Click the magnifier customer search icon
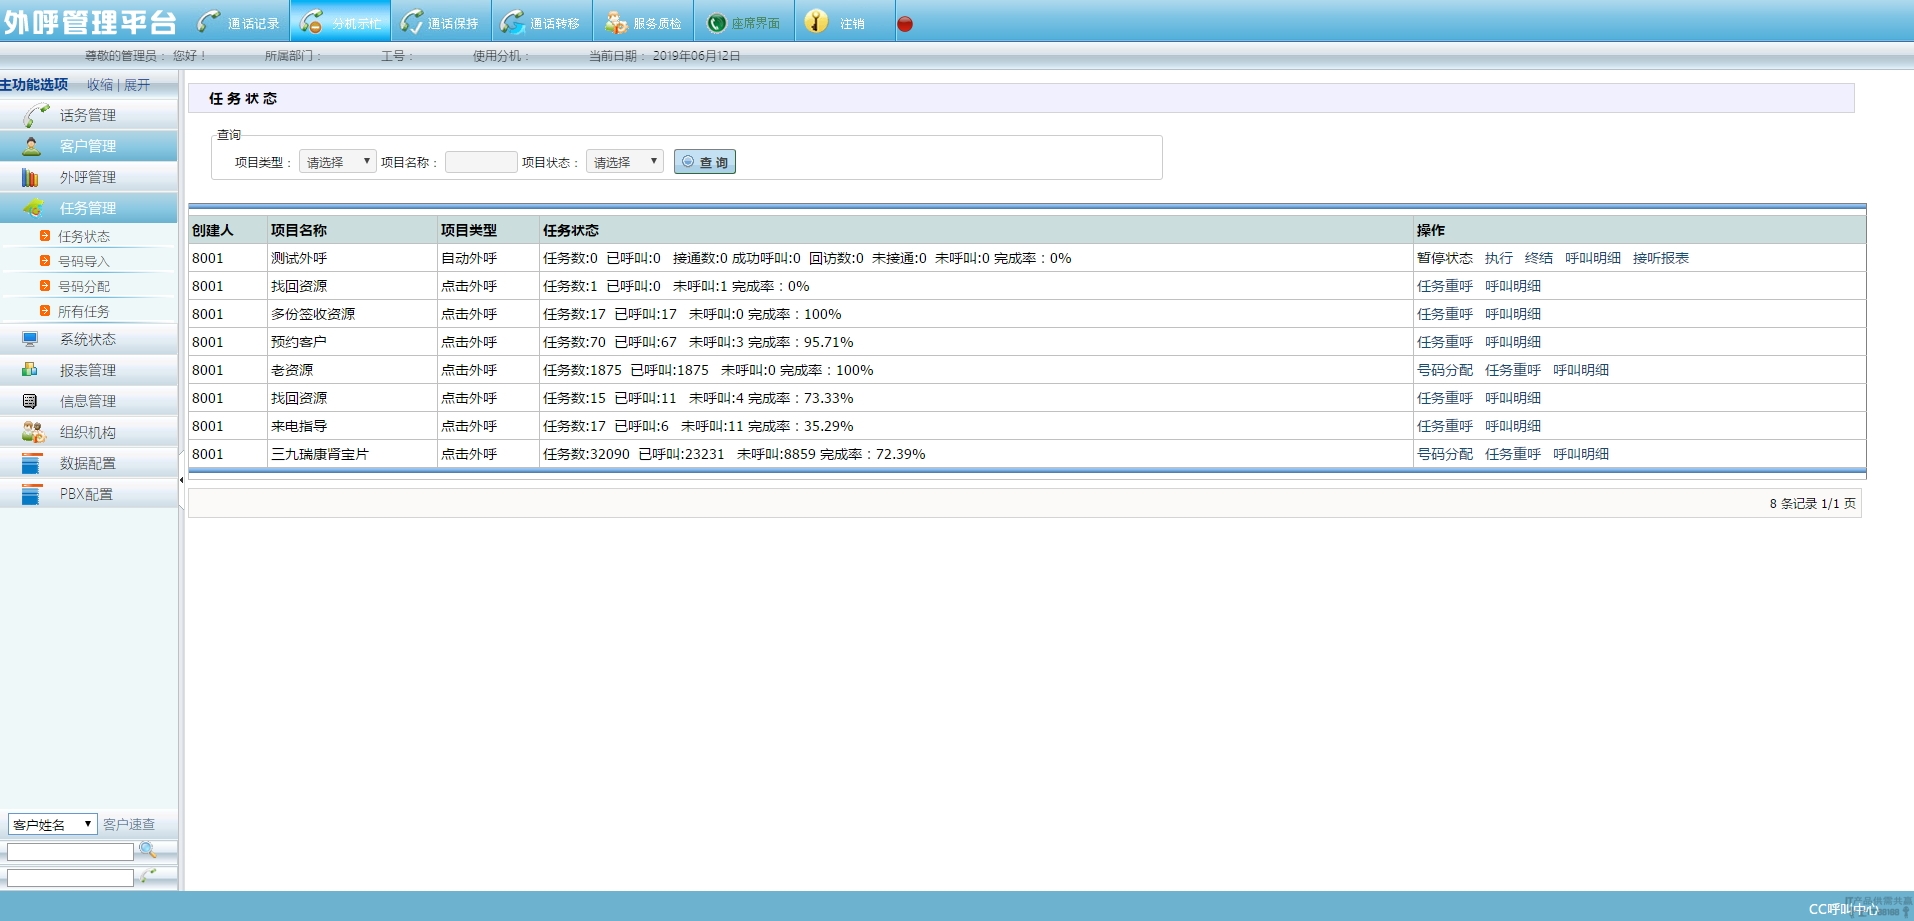 148,850
